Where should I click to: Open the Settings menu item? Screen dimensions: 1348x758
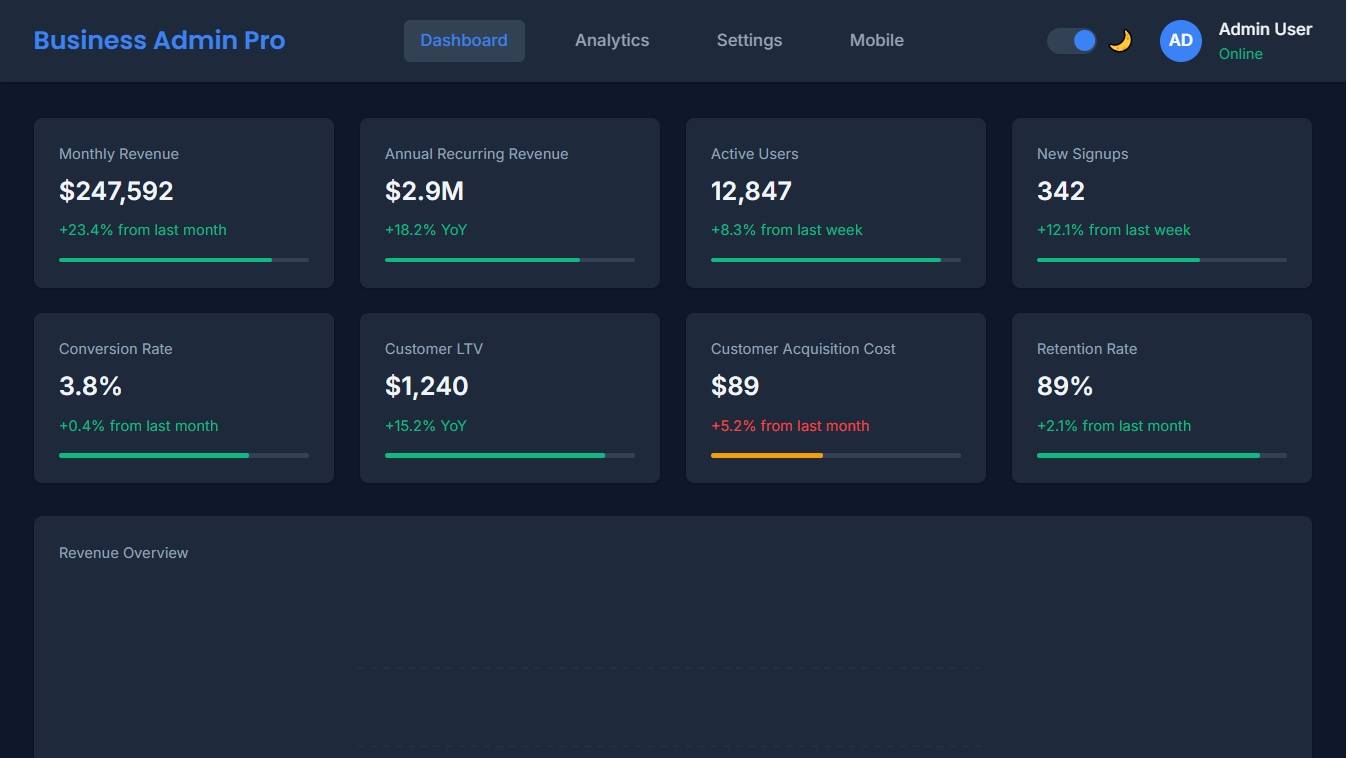[x=749, y=40]
